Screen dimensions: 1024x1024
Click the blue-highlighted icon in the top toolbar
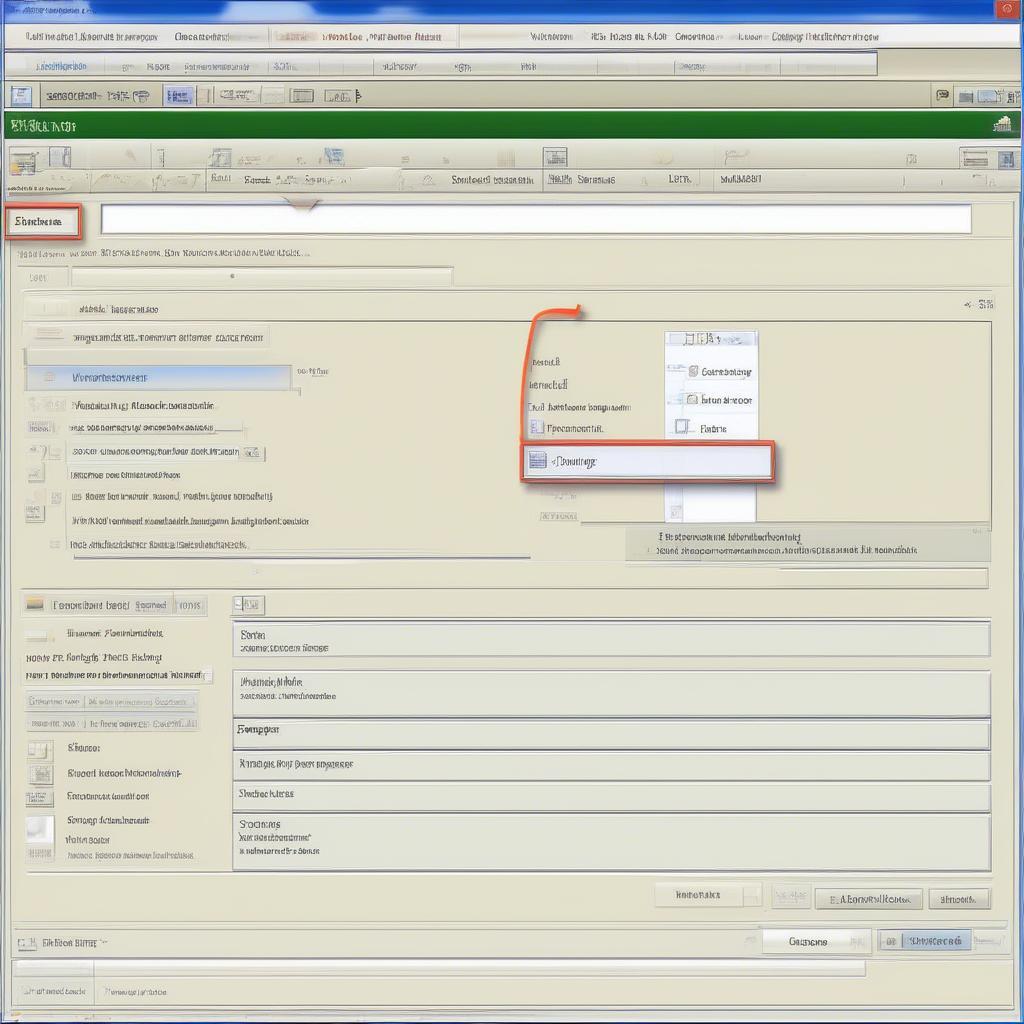(x=178, y=96)
